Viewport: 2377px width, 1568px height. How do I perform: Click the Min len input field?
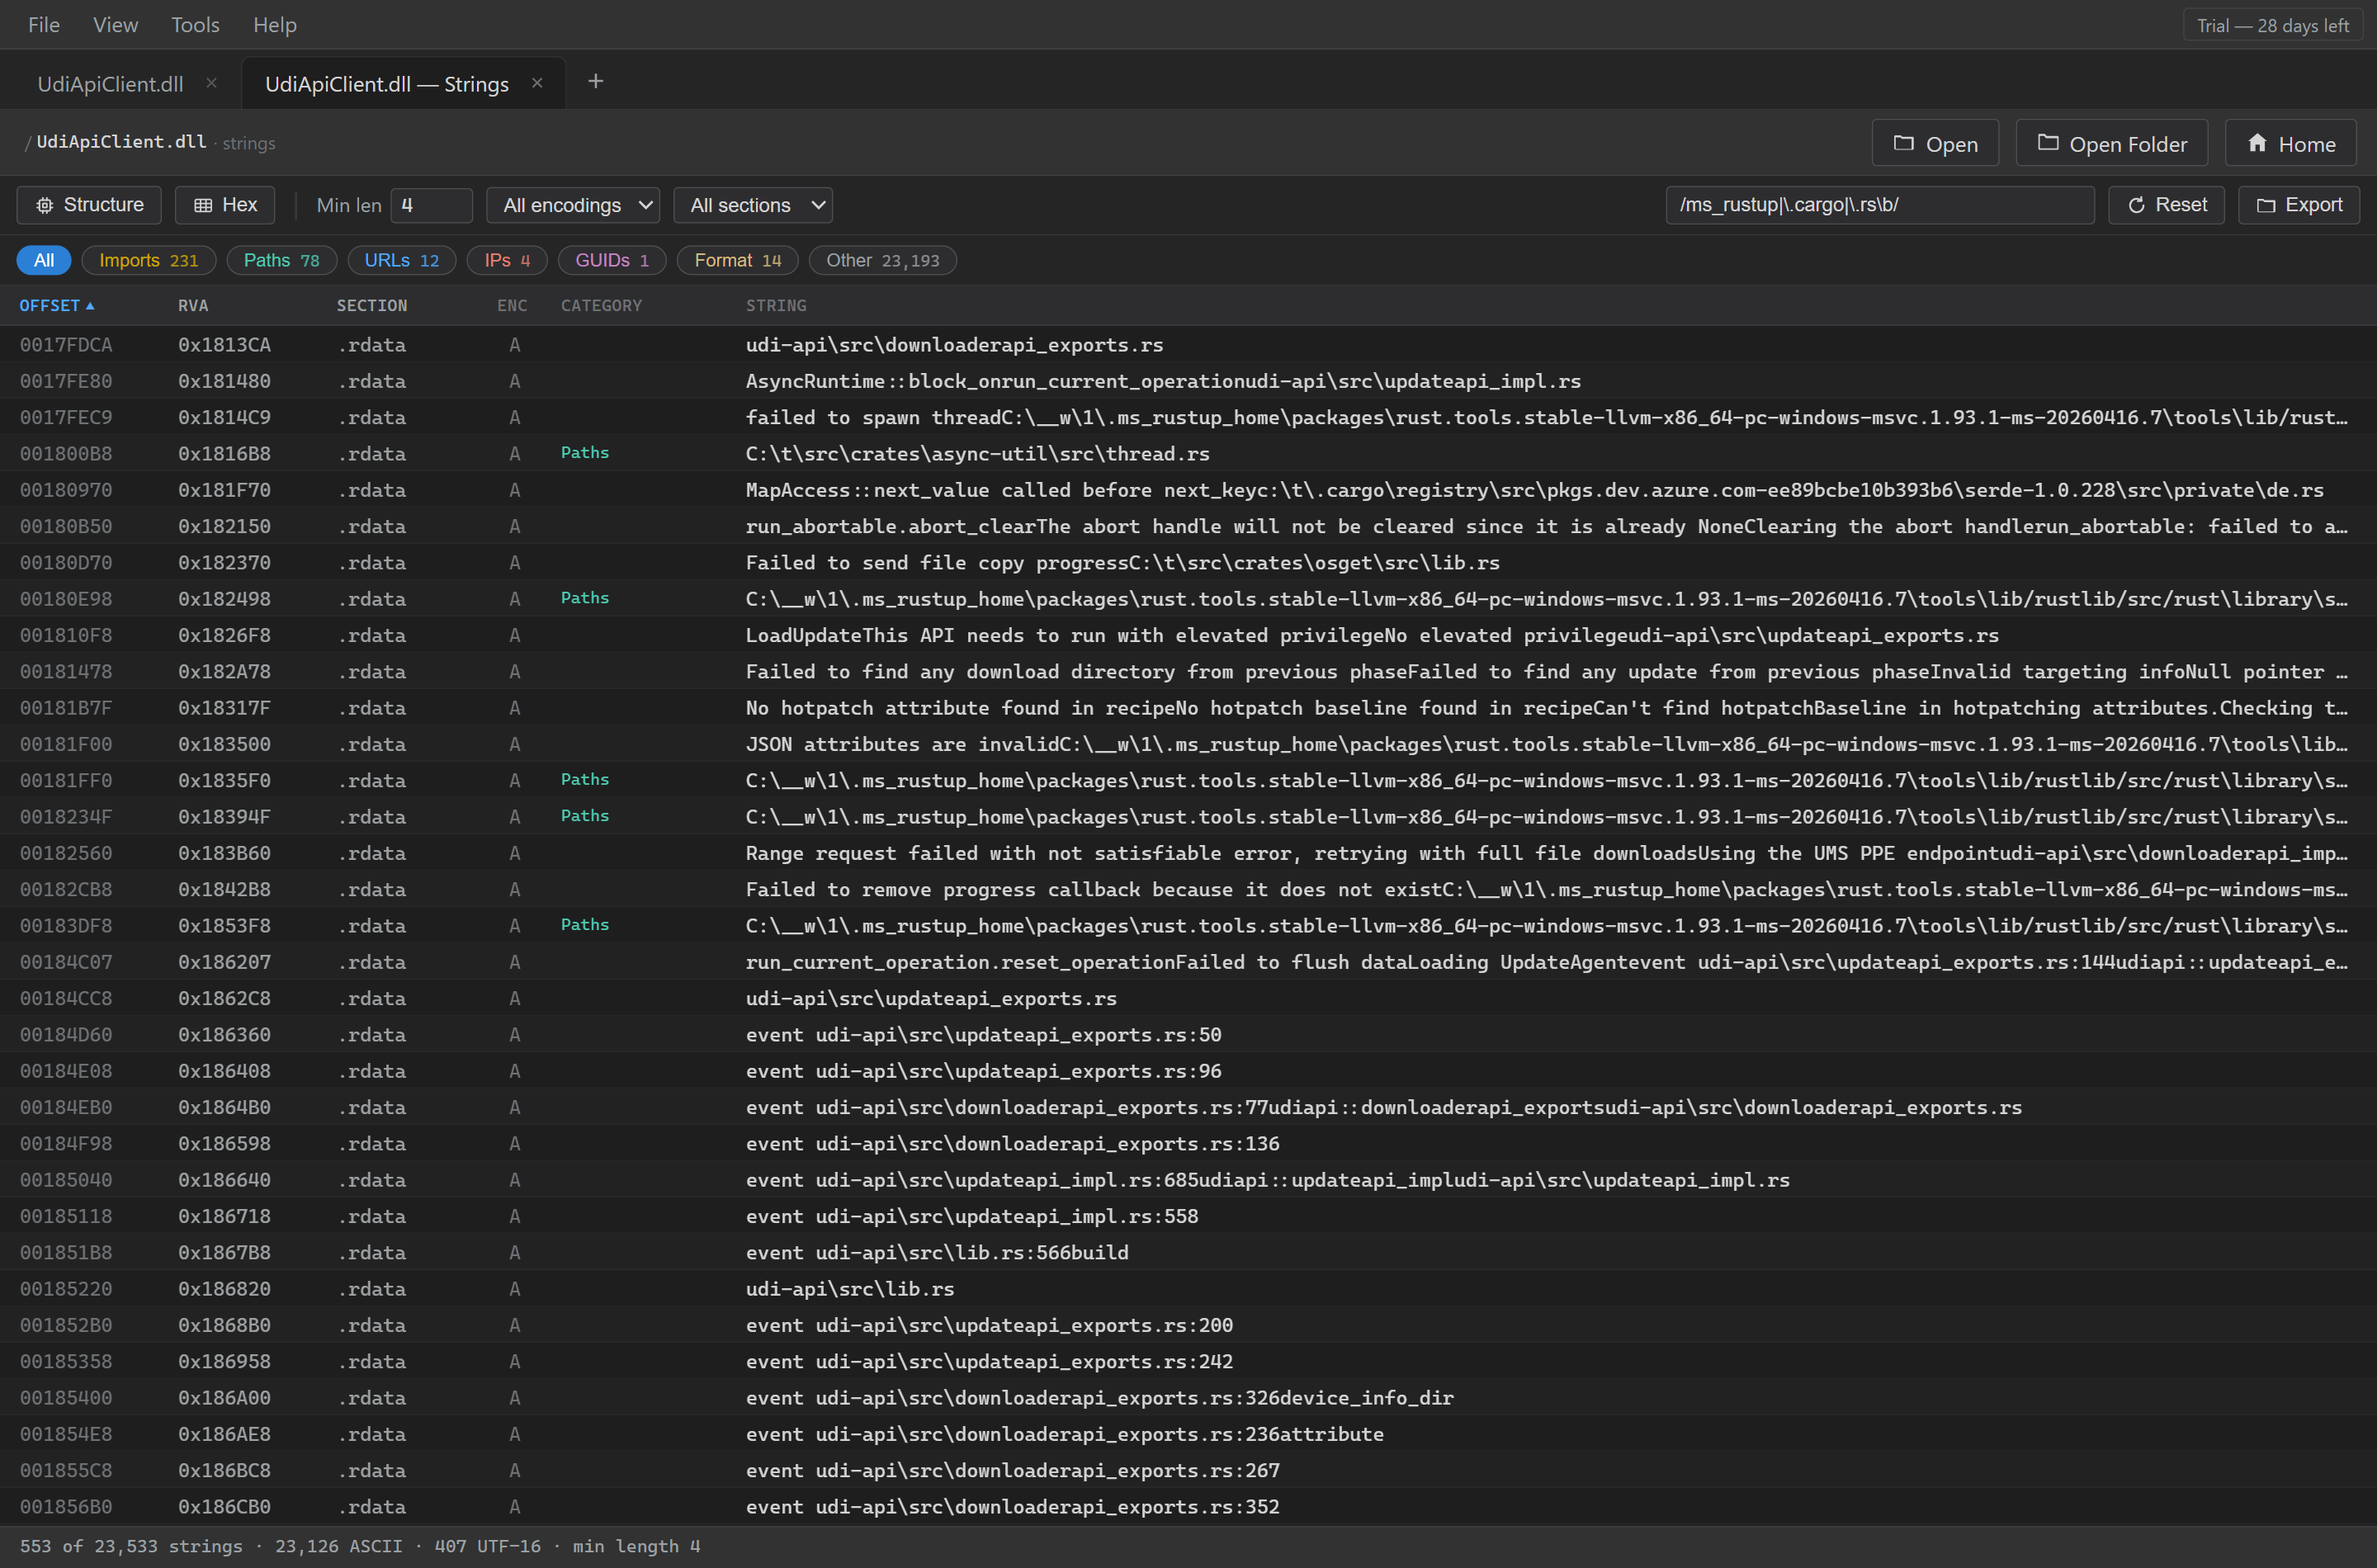pyautogui.click(x=432, y=205)
